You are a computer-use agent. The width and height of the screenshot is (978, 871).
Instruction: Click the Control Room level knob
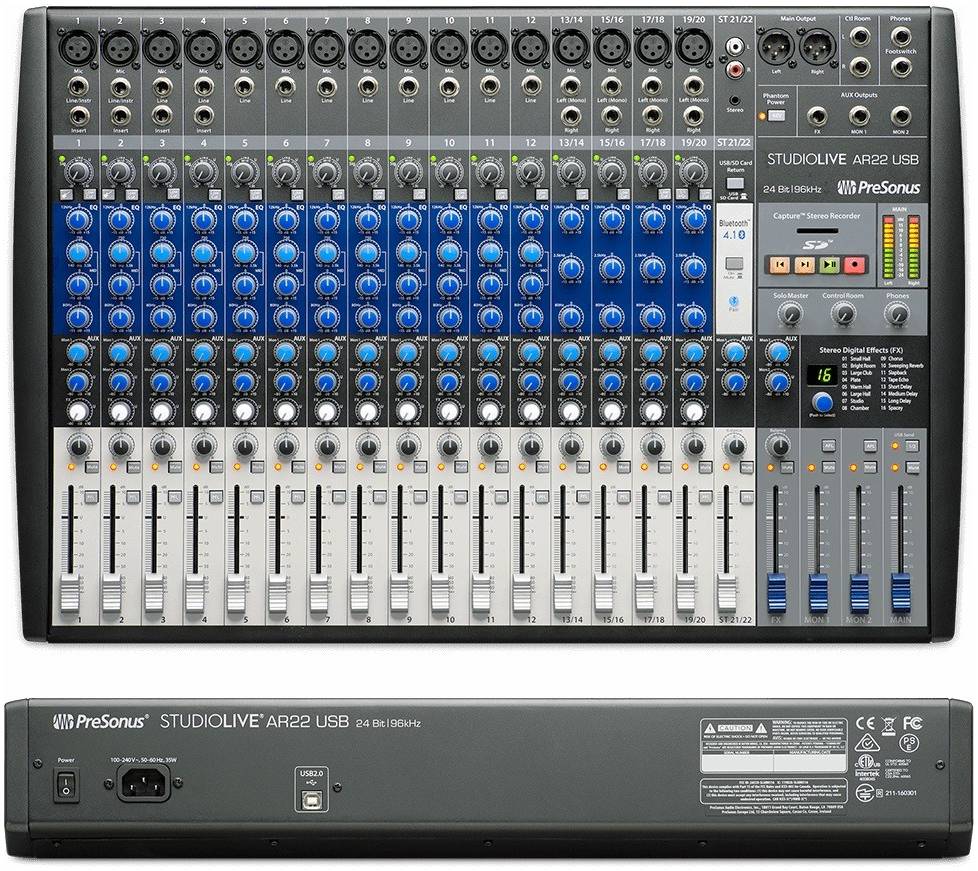pyautogui.click(x=843, y=313)
